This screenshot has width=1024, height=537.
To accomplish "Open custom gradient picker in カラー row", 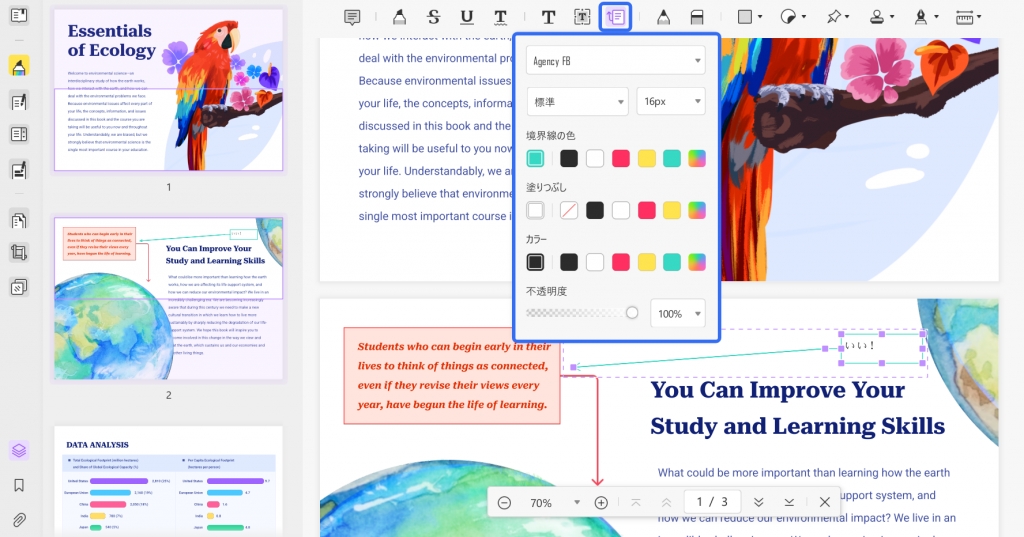I will 697,262.
